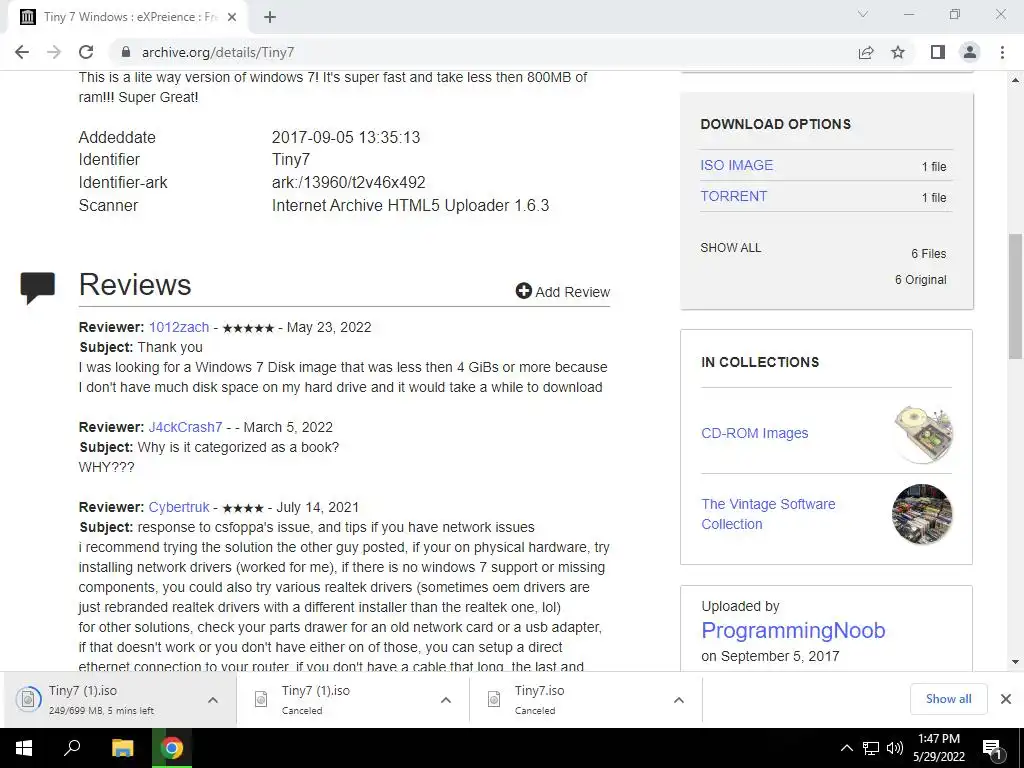Select the Tiny 7 Windows browser tab

pos(127,17)
